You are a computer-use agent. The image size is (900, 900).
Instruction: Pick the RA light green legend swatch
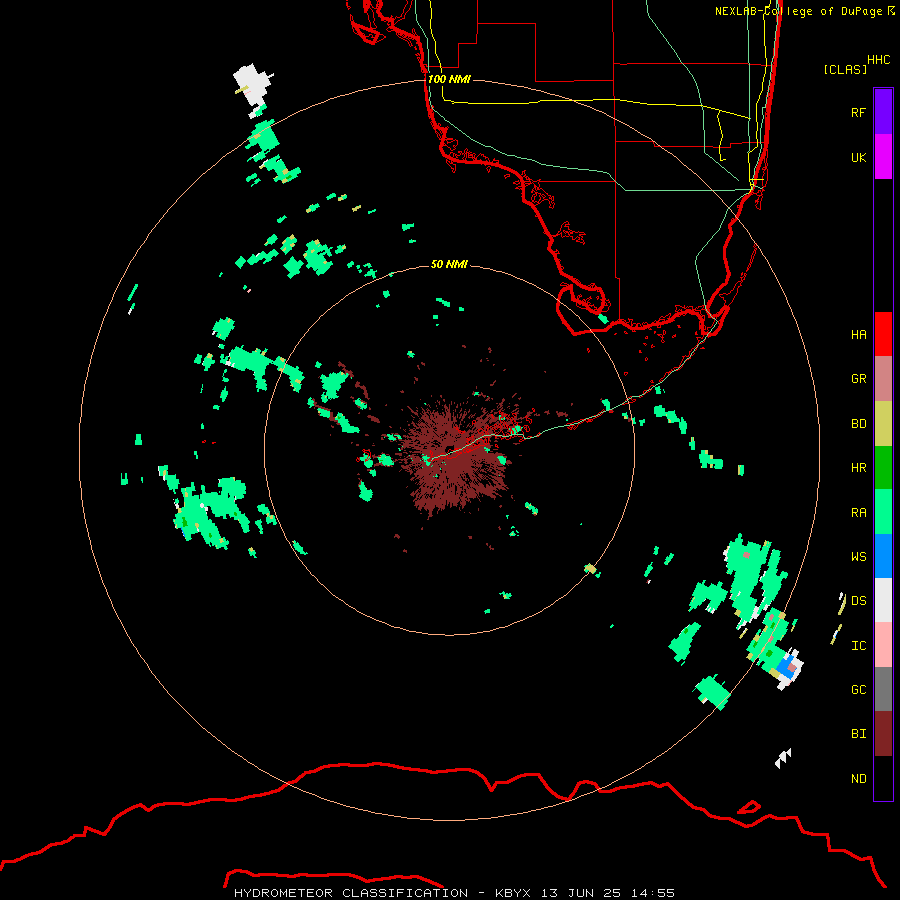pos(883,512)
